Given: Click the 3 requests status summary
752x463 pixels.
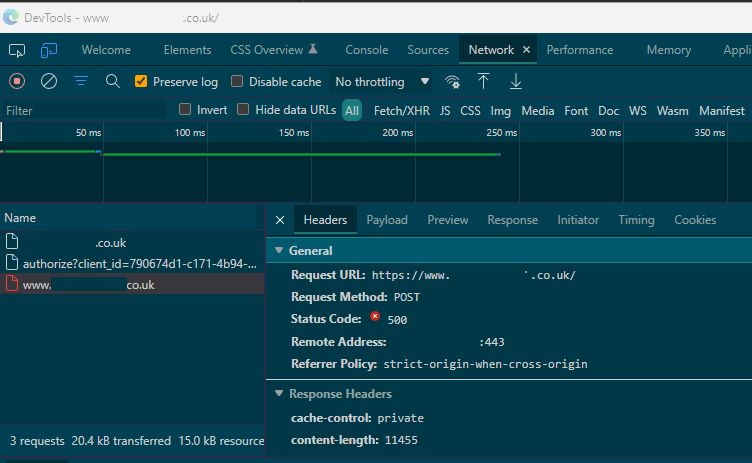Looking at the screenshot, I should (37, 441).
